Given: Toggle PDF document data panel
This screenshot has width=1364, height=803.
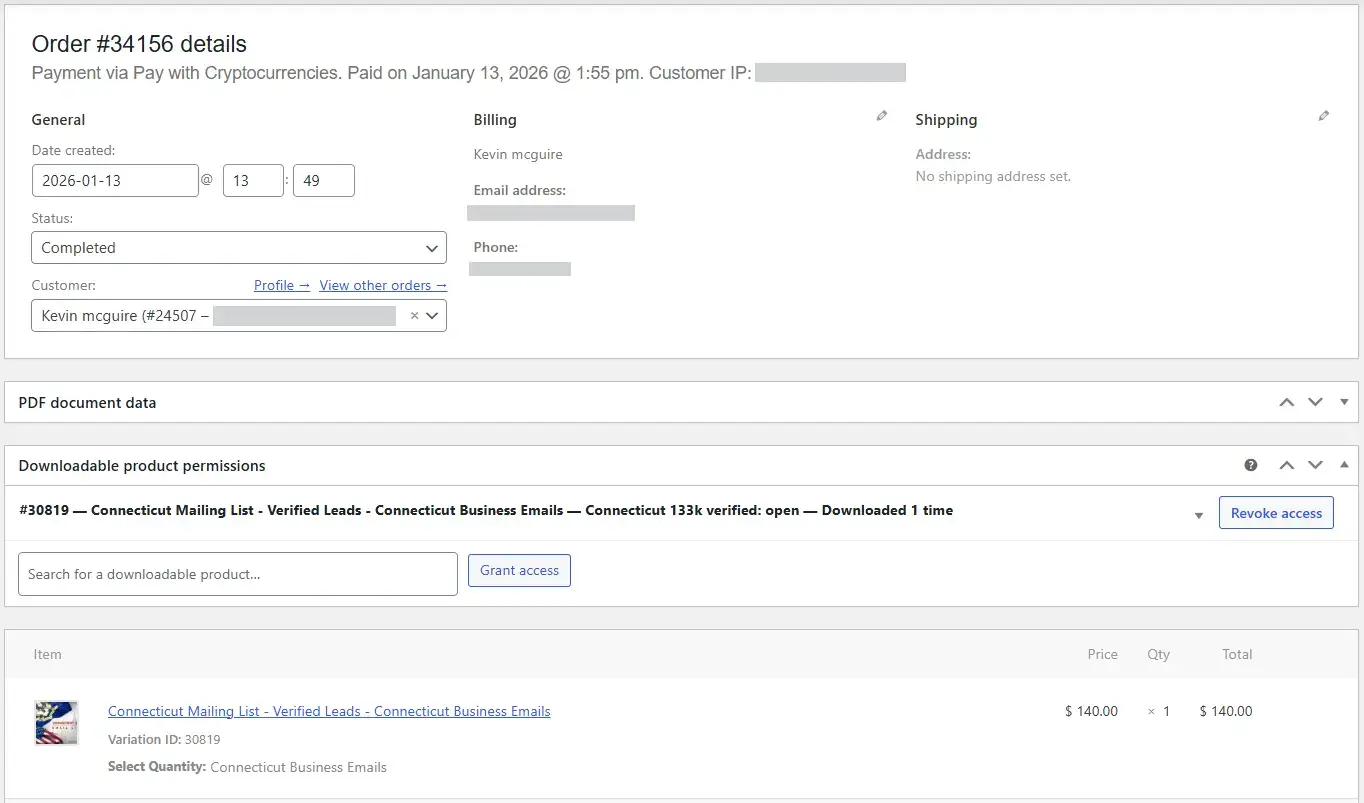Looking at the screenshot, I should 1344,402.
